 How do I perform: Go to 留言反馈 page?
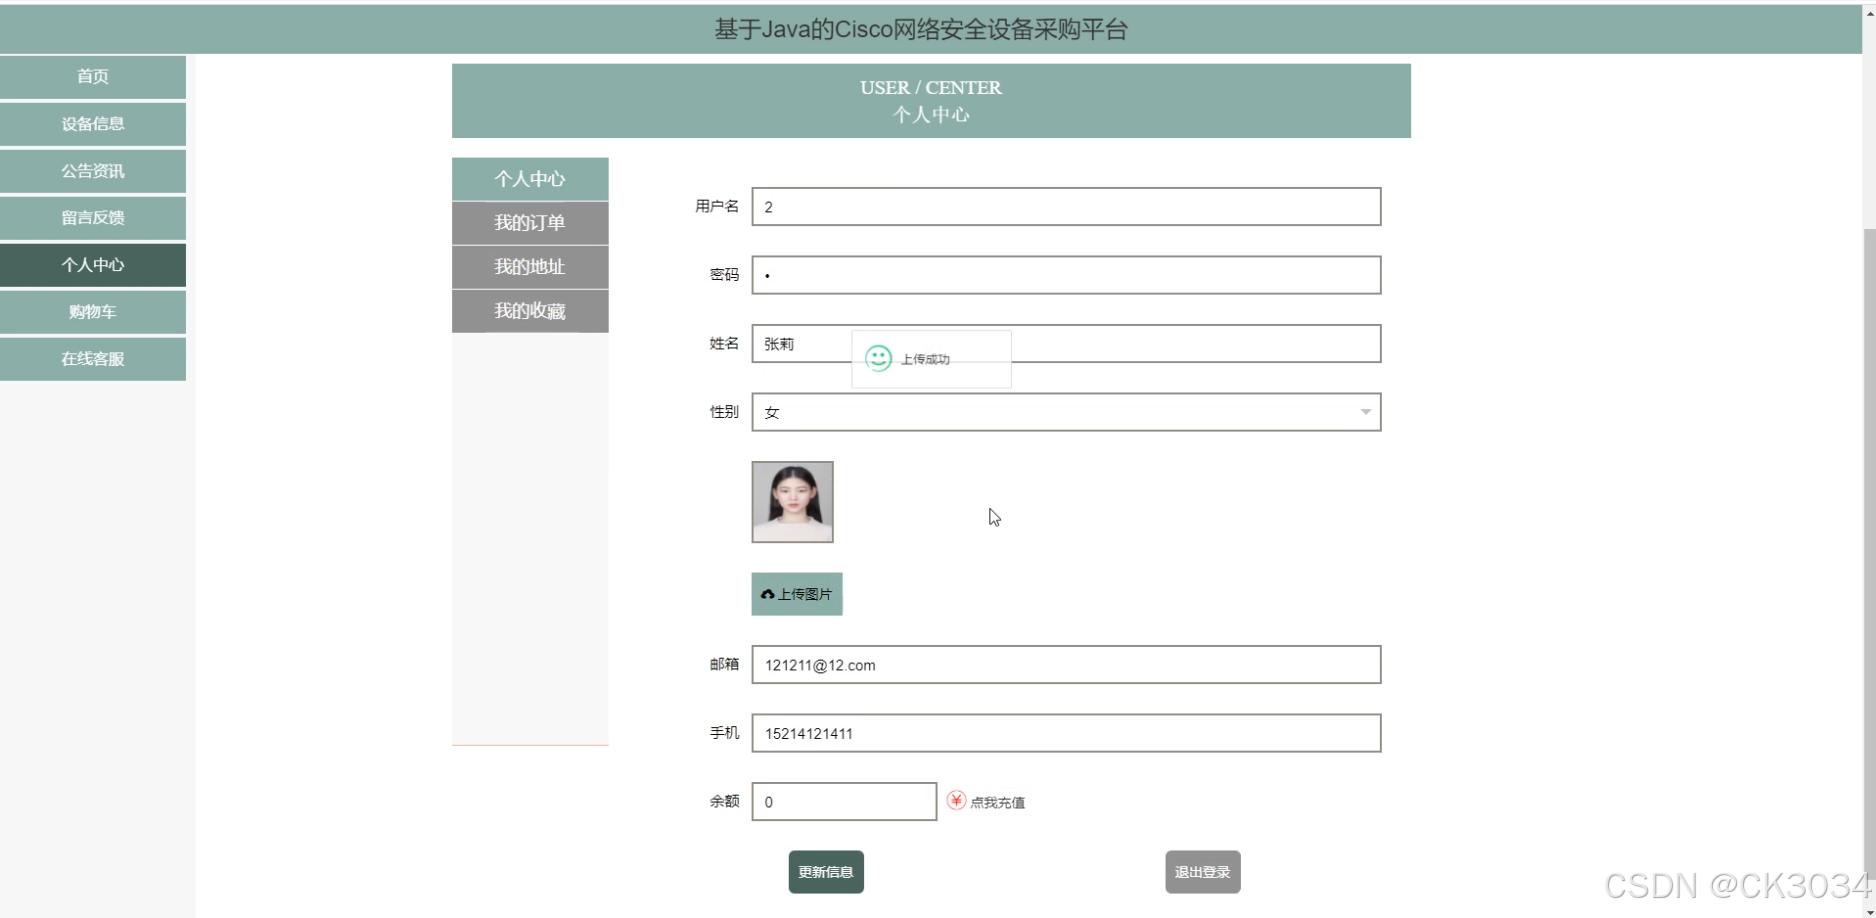click(x=92, y=217)
